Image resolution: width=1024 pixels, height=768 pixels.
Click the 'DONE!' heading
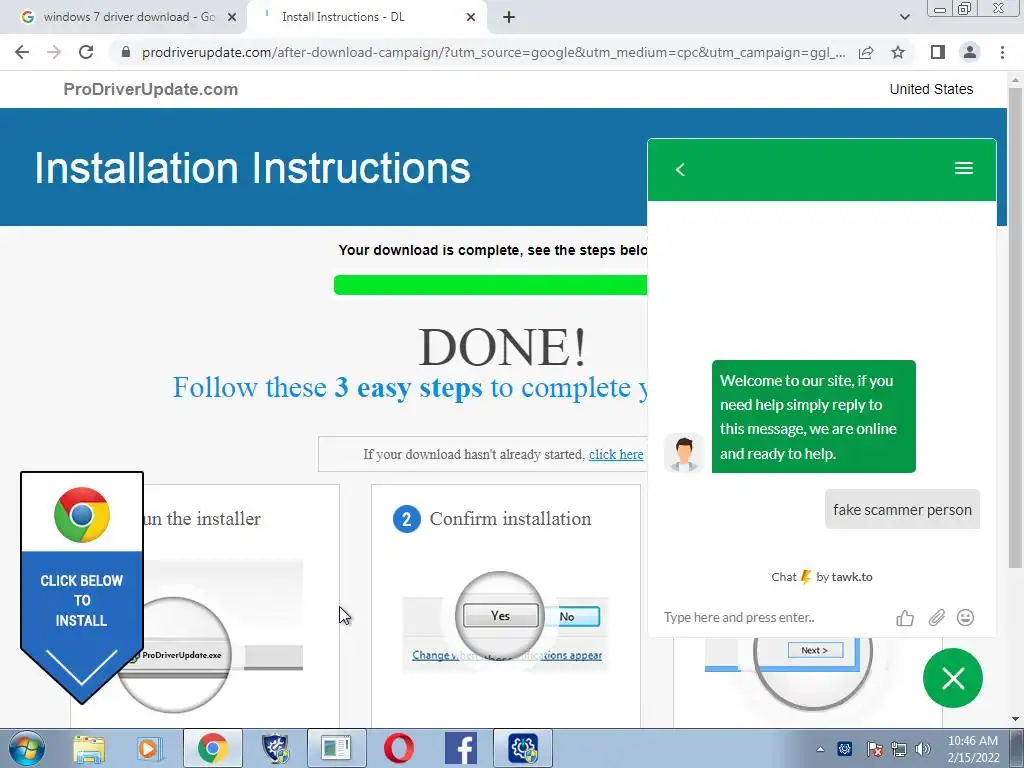point(502,347)
